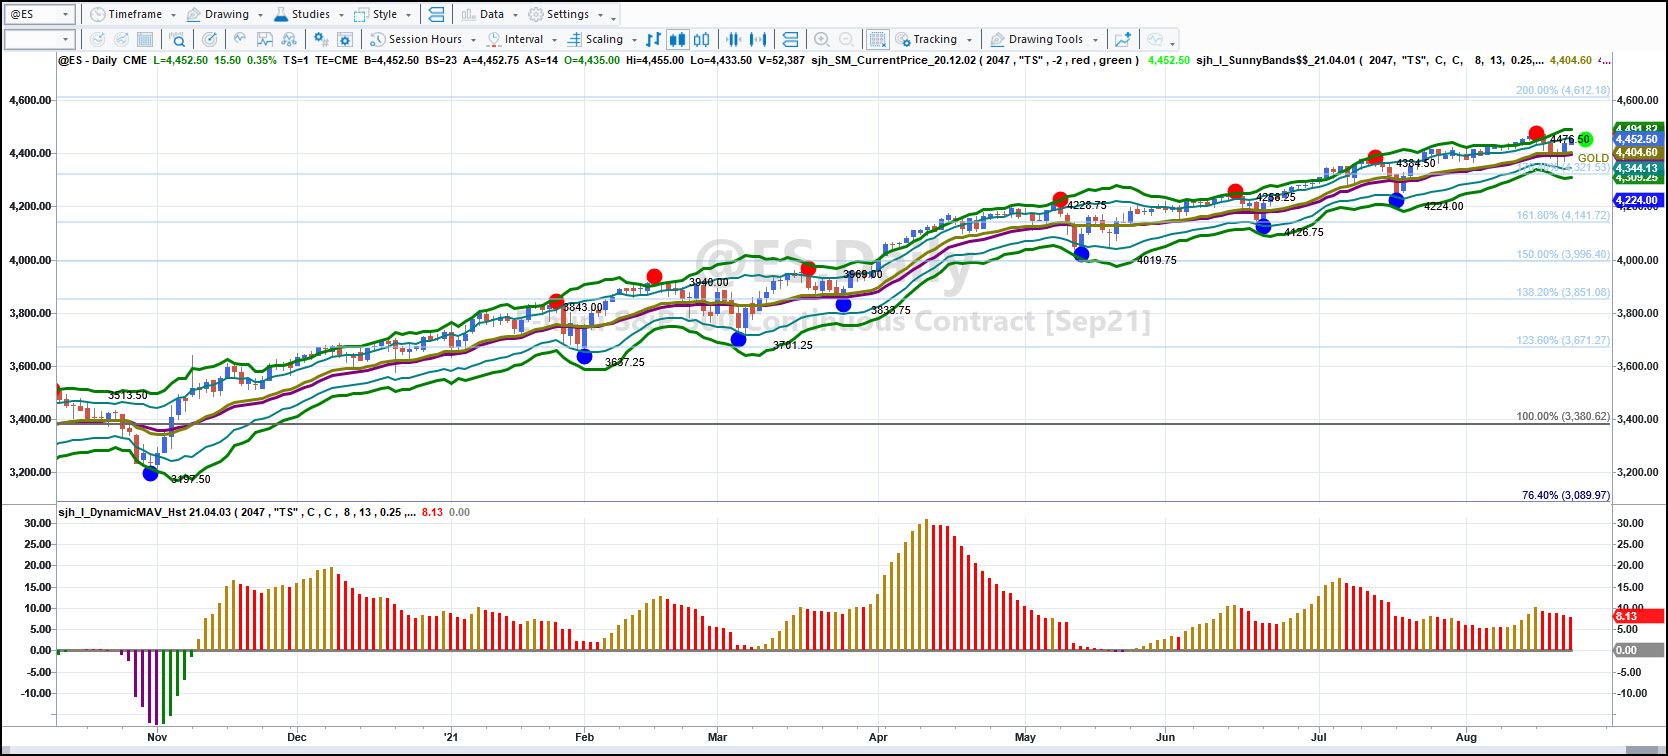Click the red dot marker near 4228.75
Screen dimensions: 1668x756
[1060, 200]
